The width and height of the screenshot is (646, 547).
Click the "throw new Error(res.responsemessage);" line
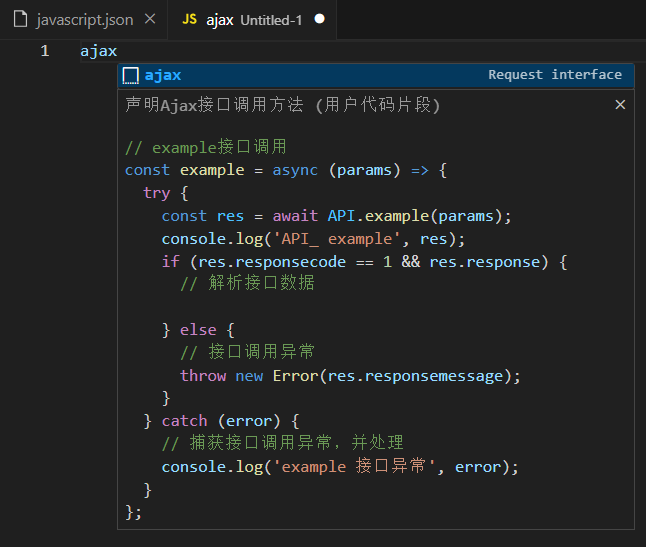coord(350,376)
